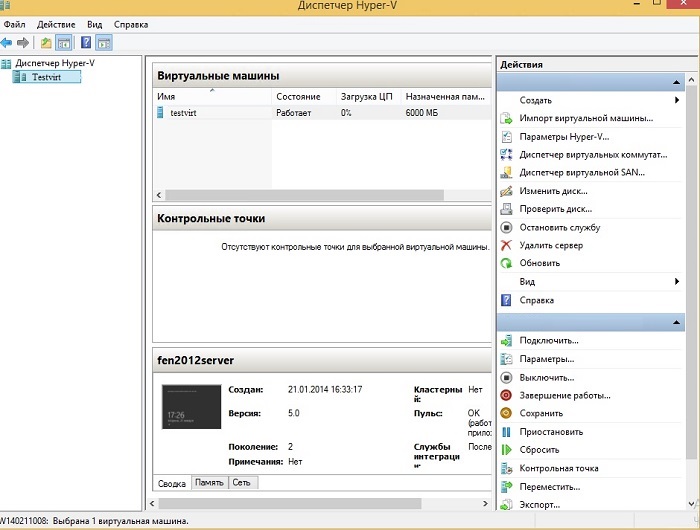Sort by the Загрузка ЦП column header
700x530 pixels.
coord(369,96)
